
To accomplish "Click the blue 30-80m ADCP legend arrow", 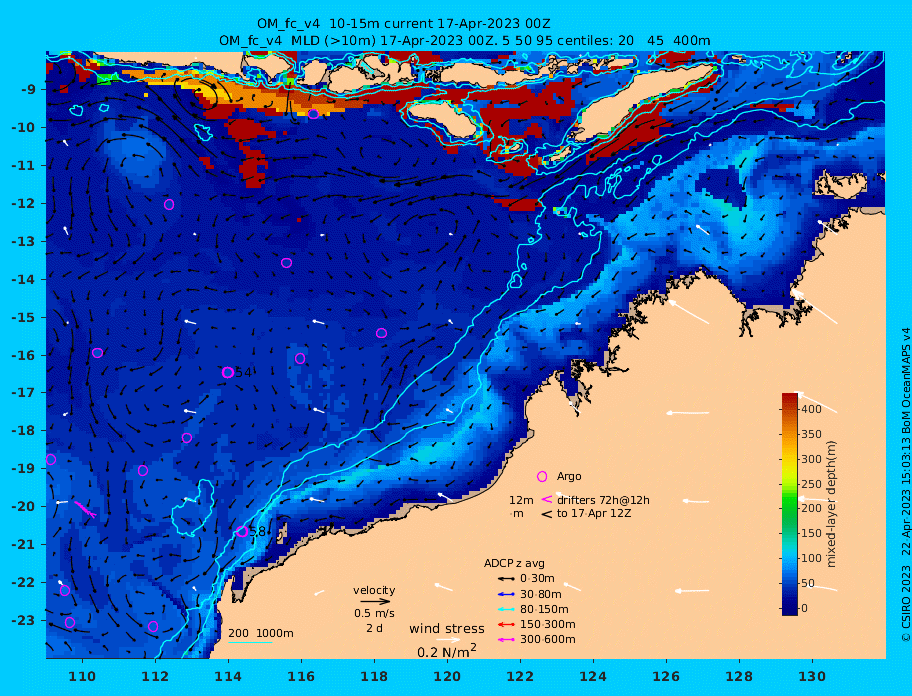I will [506, 594].
